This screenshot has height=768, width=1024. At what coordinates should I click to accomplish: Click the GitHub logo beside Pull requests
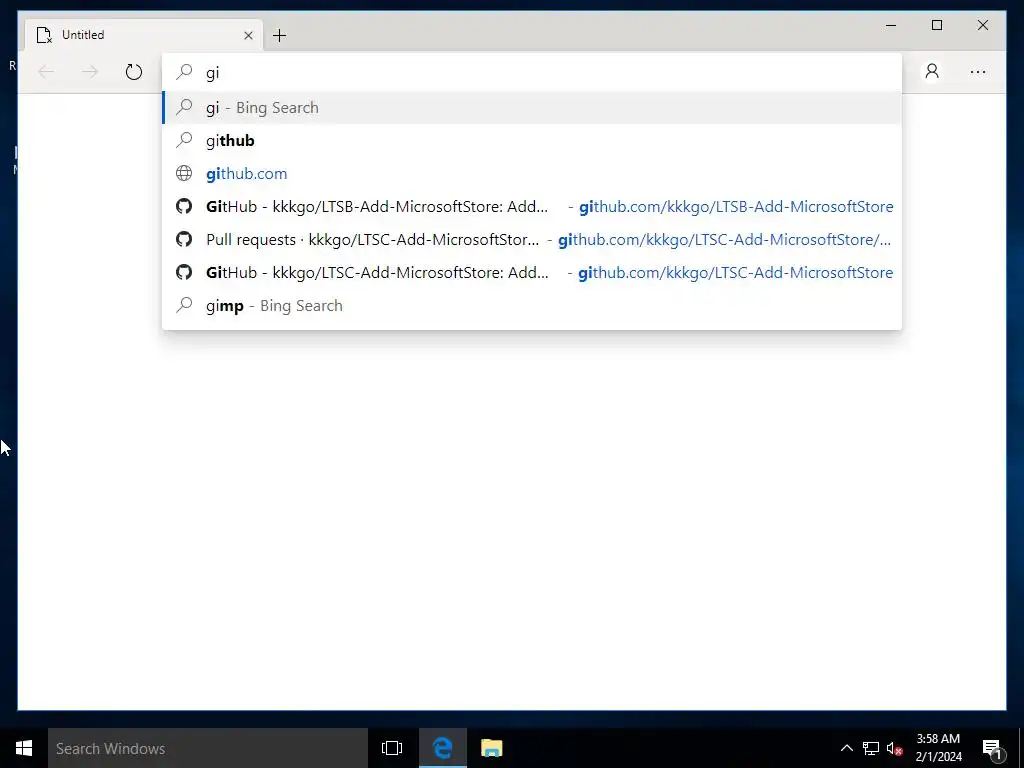(x=184, y=240)
